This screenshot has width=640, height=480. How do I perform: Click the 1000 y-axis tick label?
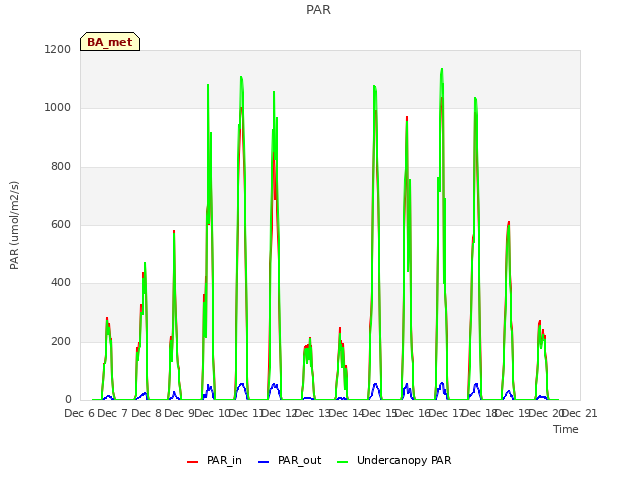point(58,108)
